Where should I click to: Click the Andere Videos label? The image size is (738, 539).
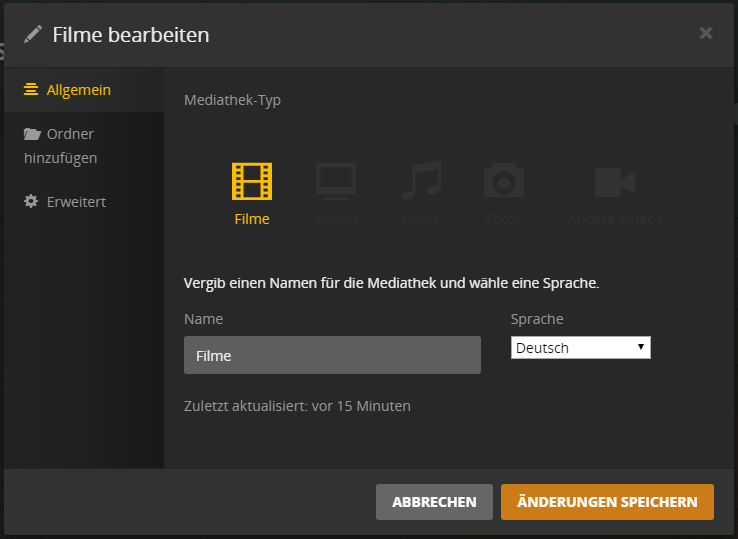pos(615,219)
